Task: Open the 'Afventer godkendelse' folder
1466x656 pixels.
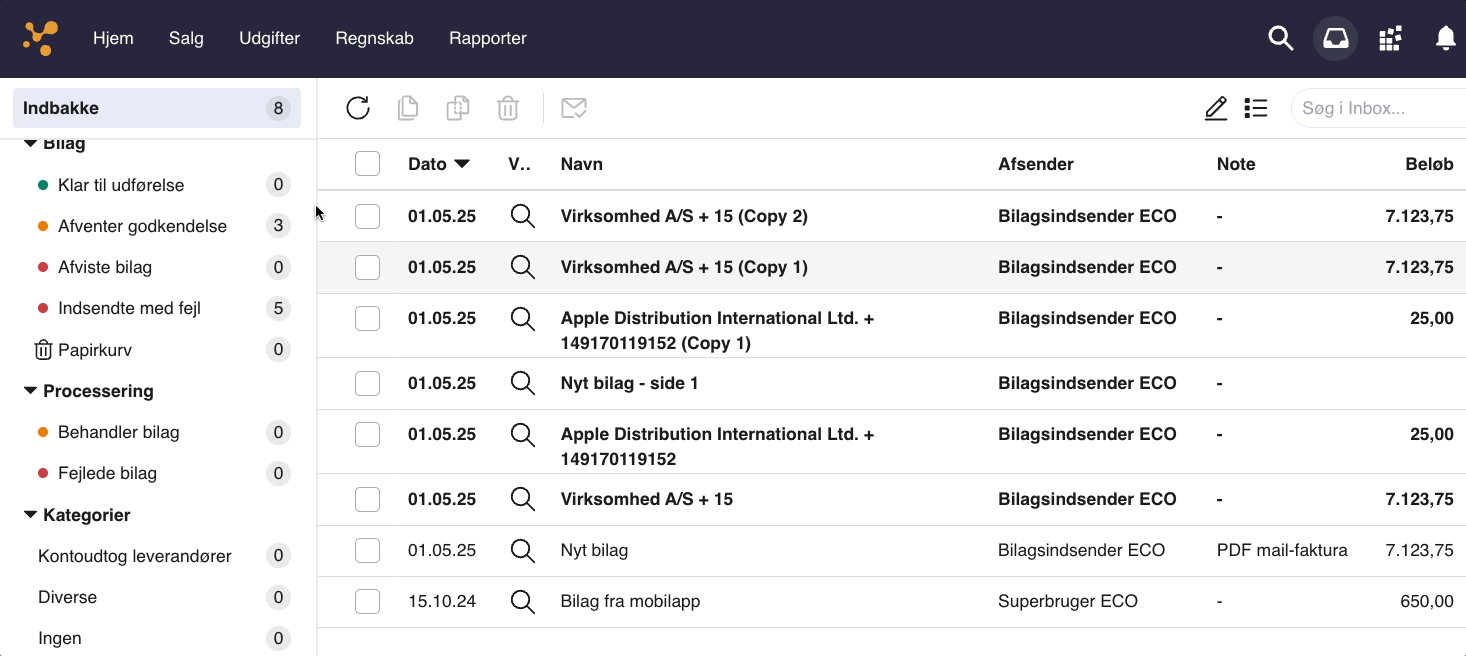Action: pyautogui.click(x=142, y=226)
